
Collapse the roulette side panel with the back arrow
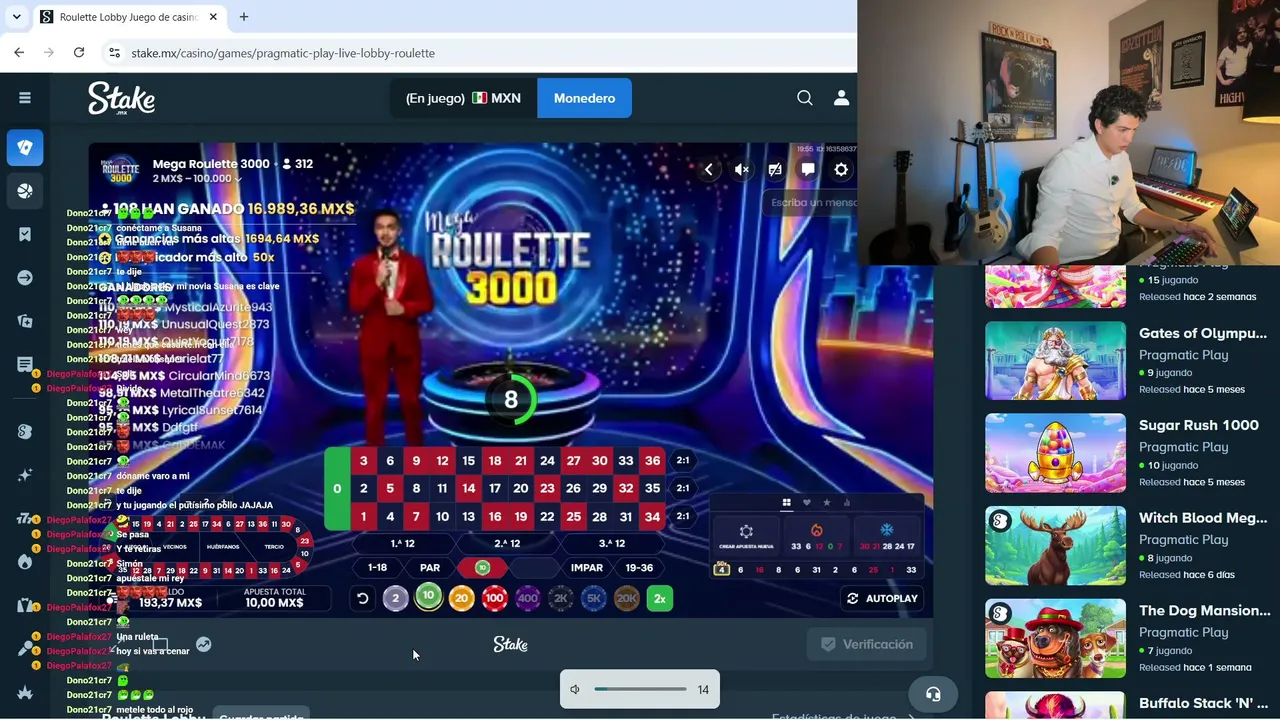click(708, 170)
